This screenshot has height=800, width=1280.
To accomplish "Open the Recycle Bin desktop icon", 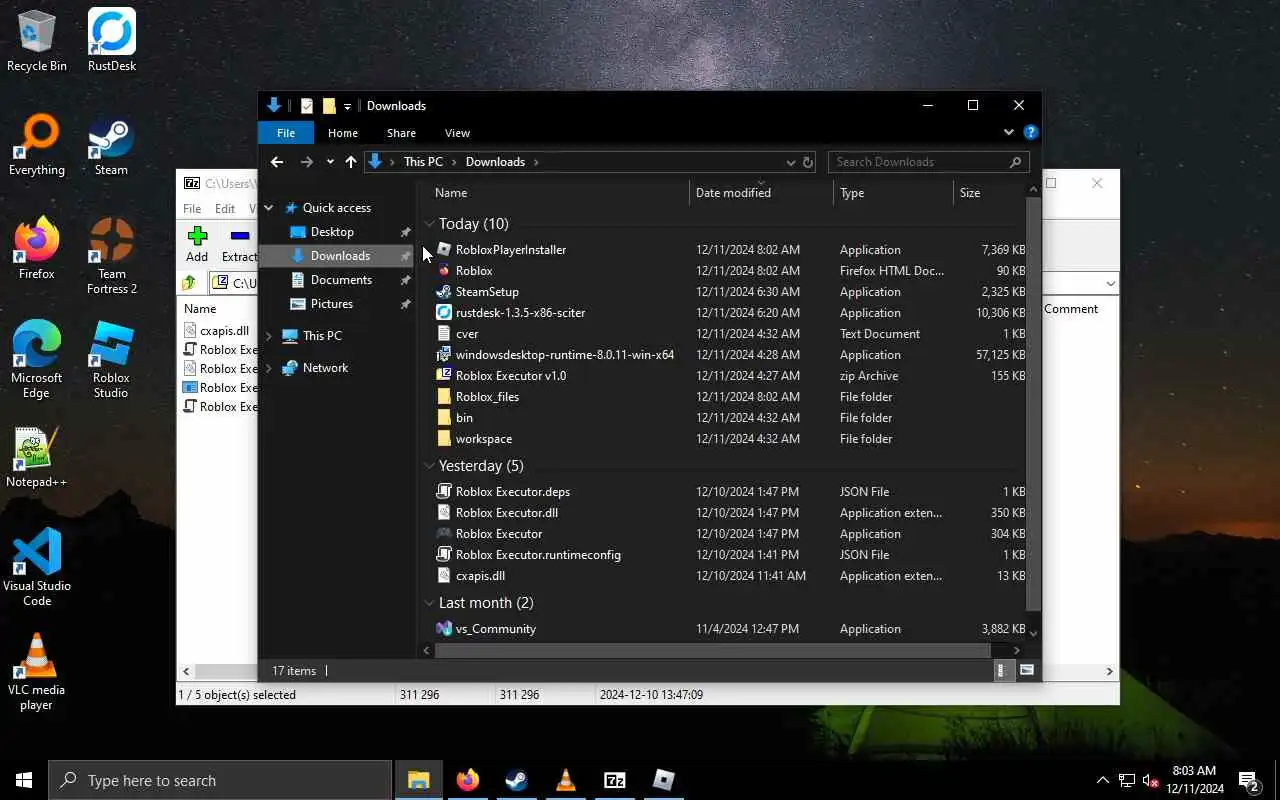I will (x=37, y=41).
